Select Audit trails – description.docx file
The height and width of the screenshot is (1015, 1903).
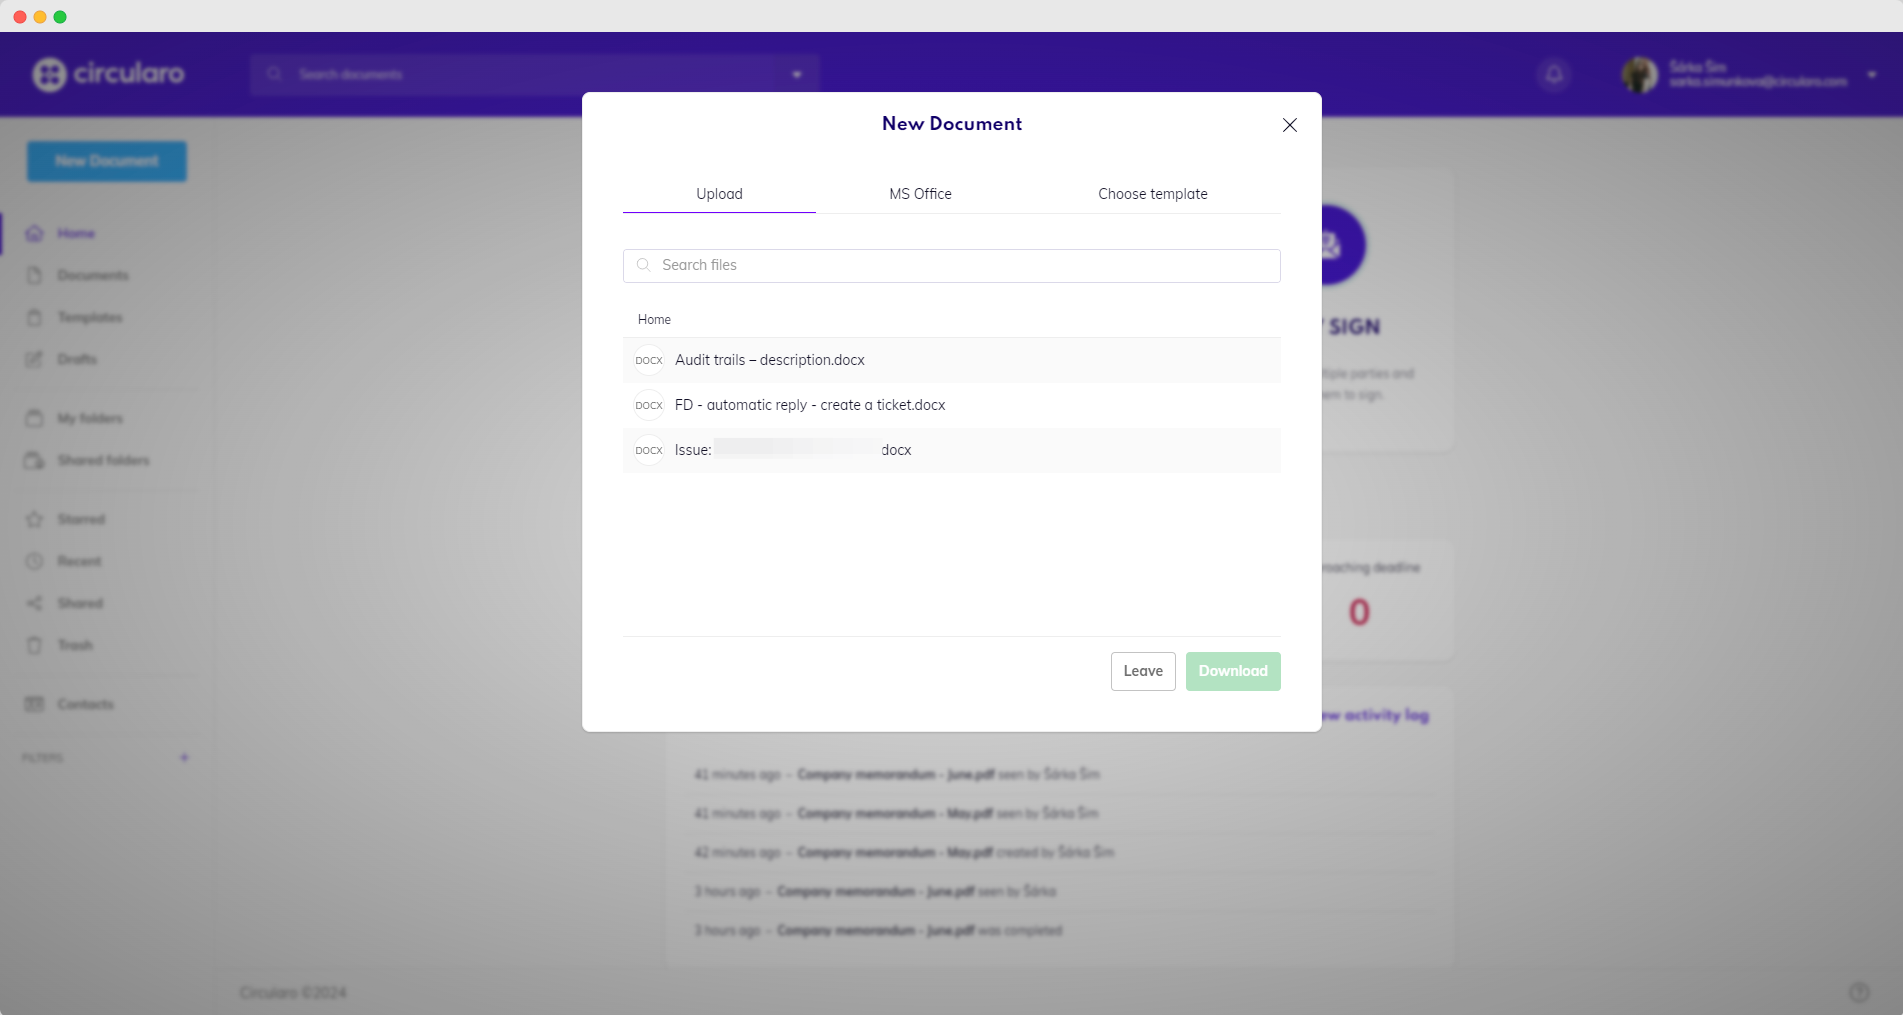(769, 360)
